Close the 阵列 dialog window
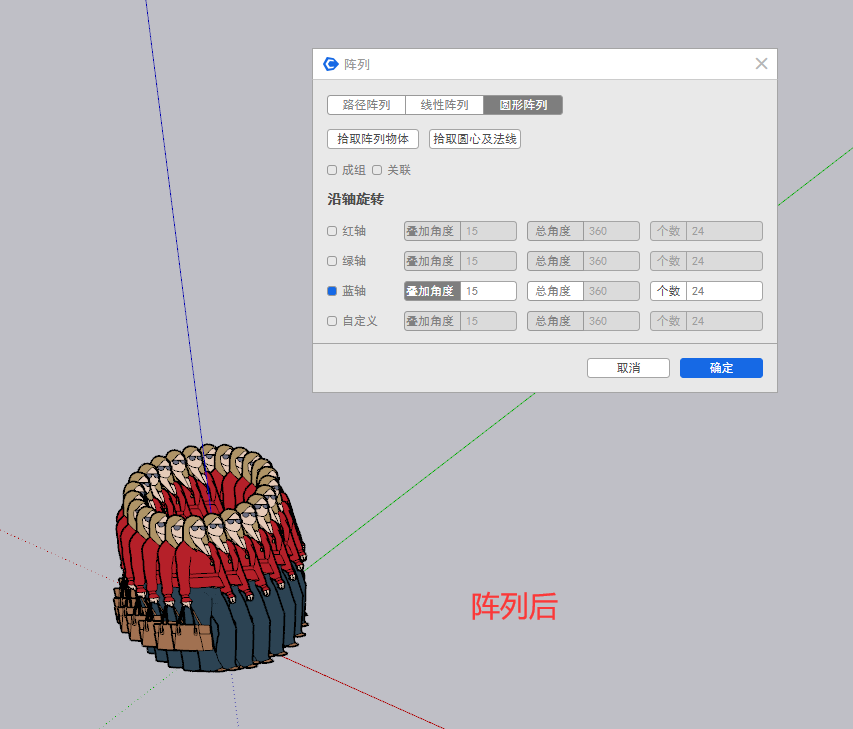 point(761,64)
